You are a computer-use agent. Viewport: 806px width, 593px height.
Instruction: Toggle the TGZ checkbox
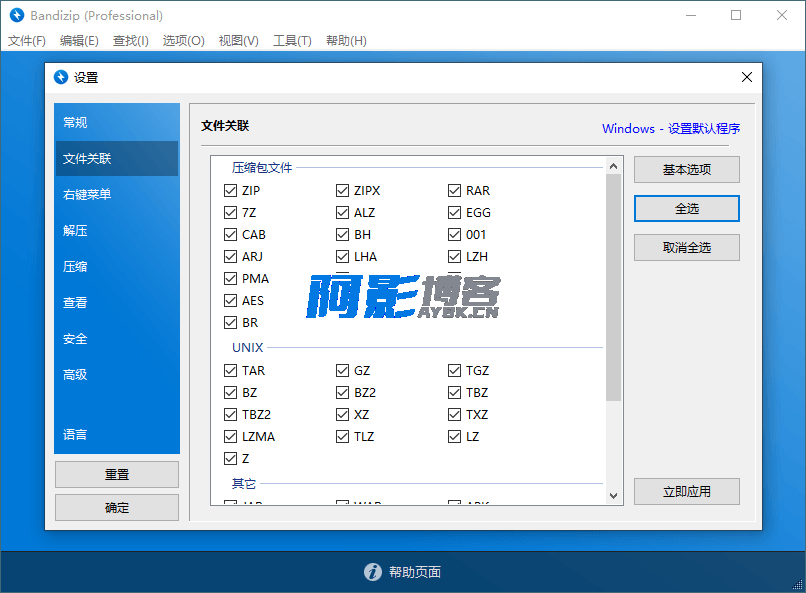[x=454, y=370]
